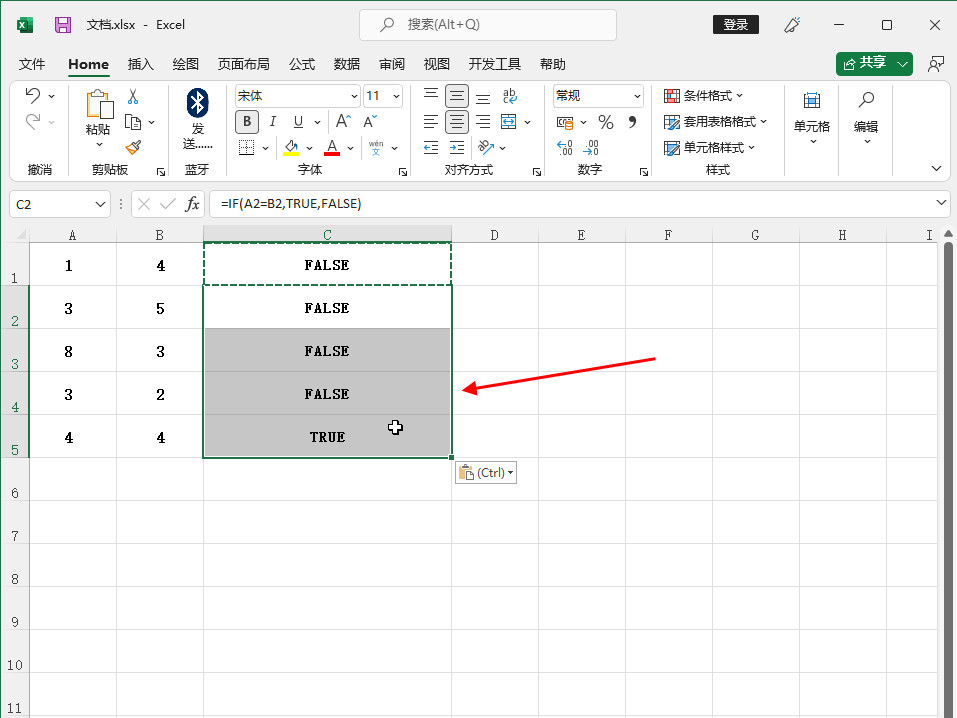Toggle Underline formatting
The width and height of the screenshot is (957, 718).
pyautogui.click(x=298, y=122)
